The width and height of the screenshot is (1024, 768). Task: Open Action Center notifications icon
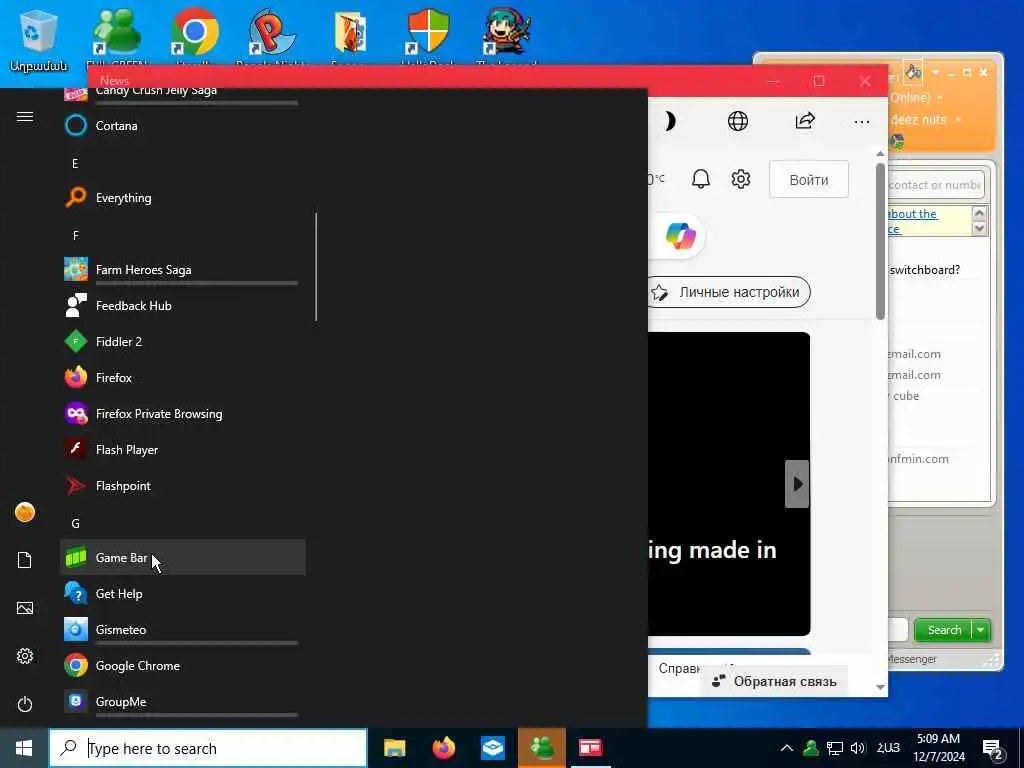(x=993, y=750)
